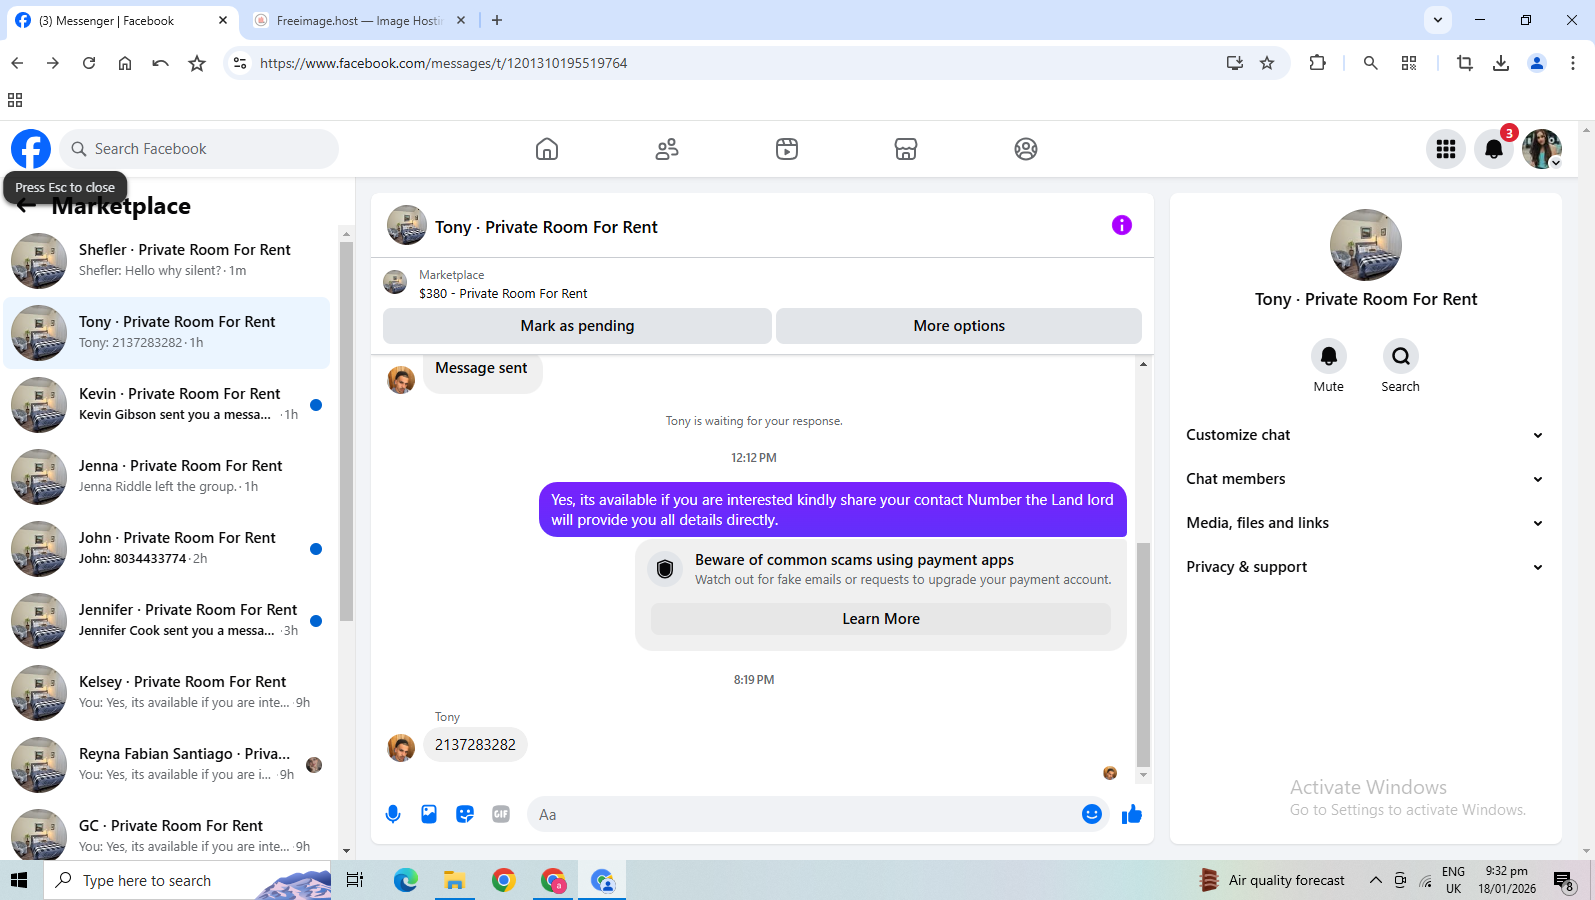Switch to the Messenger | Facebook tab
The width and height of the screenshot is (1595, 900).
coord(120,21)
